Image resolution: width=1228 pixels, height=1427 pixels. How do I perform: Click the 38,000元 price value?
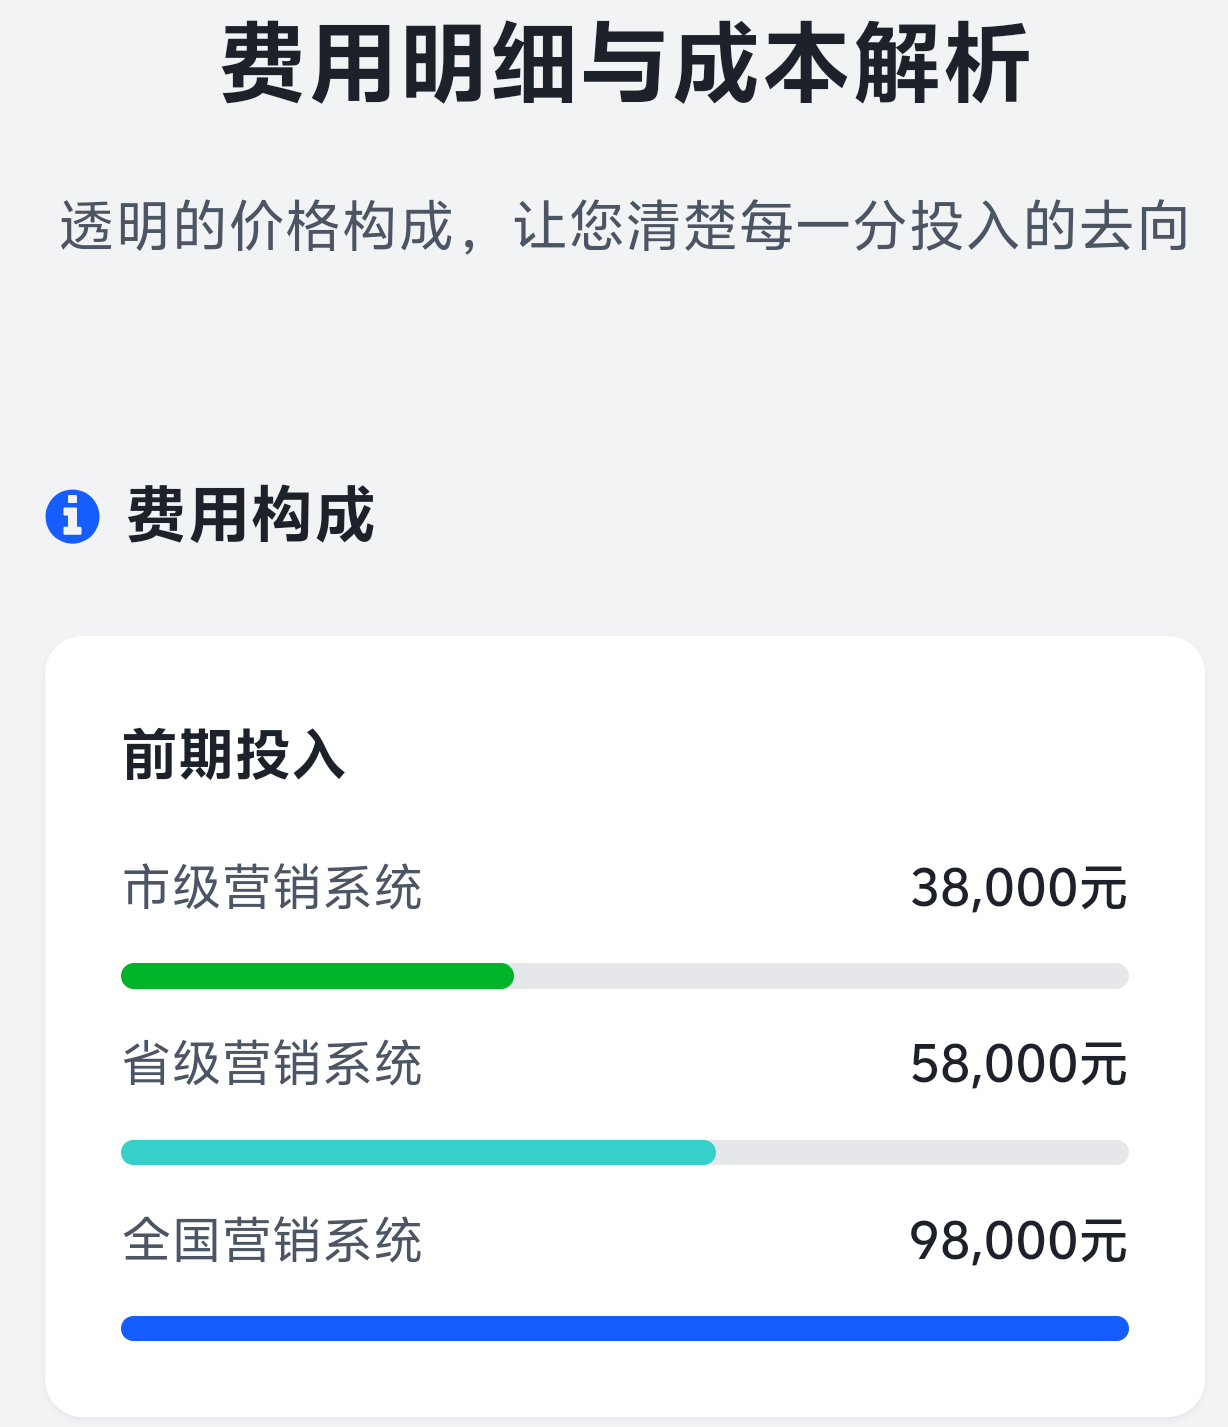point(1018,888)
